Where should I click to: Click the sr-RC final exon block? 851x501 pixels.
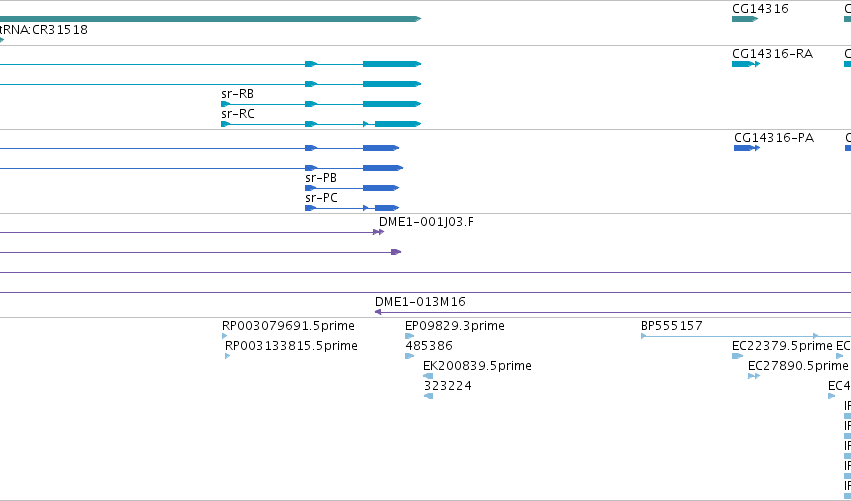click(x=398, y=124)
